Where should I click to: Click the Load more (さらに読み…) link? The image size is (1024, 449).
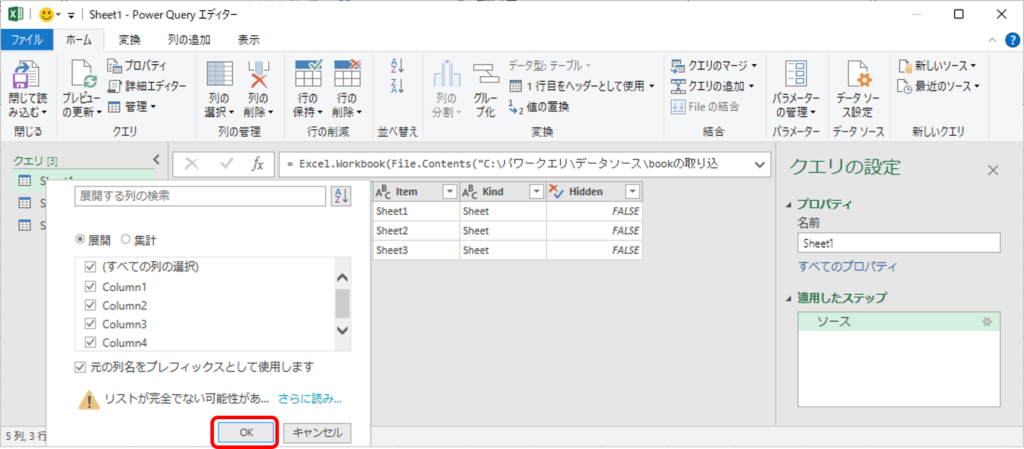310,398
